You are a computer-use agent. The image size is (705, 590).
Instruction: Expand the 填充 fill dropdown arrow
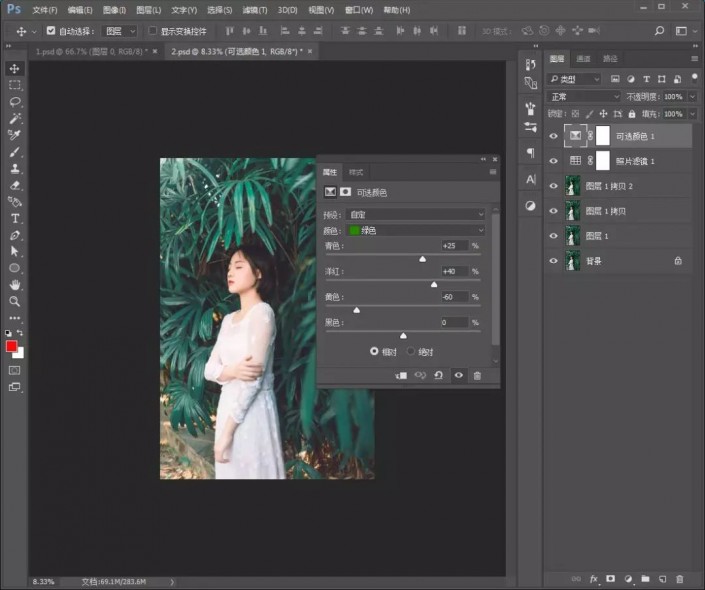pyautogui.click(x=692, y=114)
